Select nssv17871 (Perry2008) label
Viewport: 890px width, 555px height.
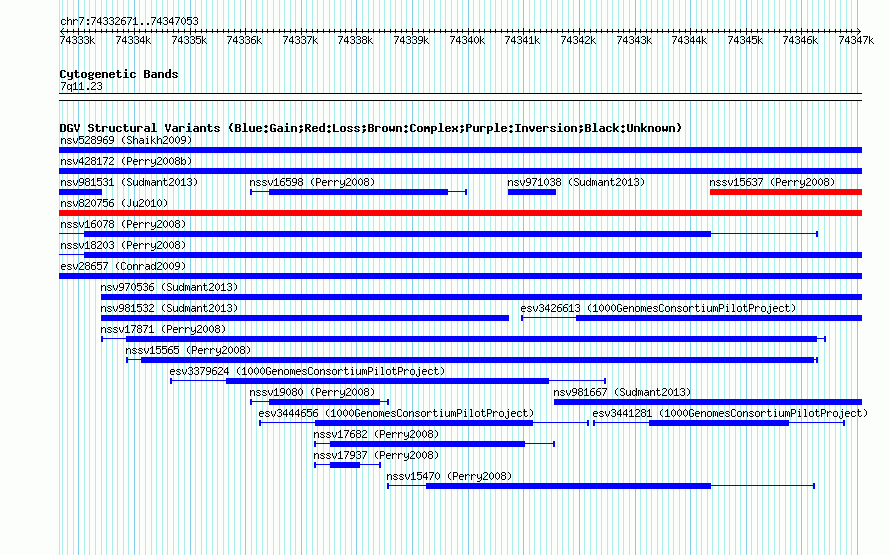coord(163,329)
